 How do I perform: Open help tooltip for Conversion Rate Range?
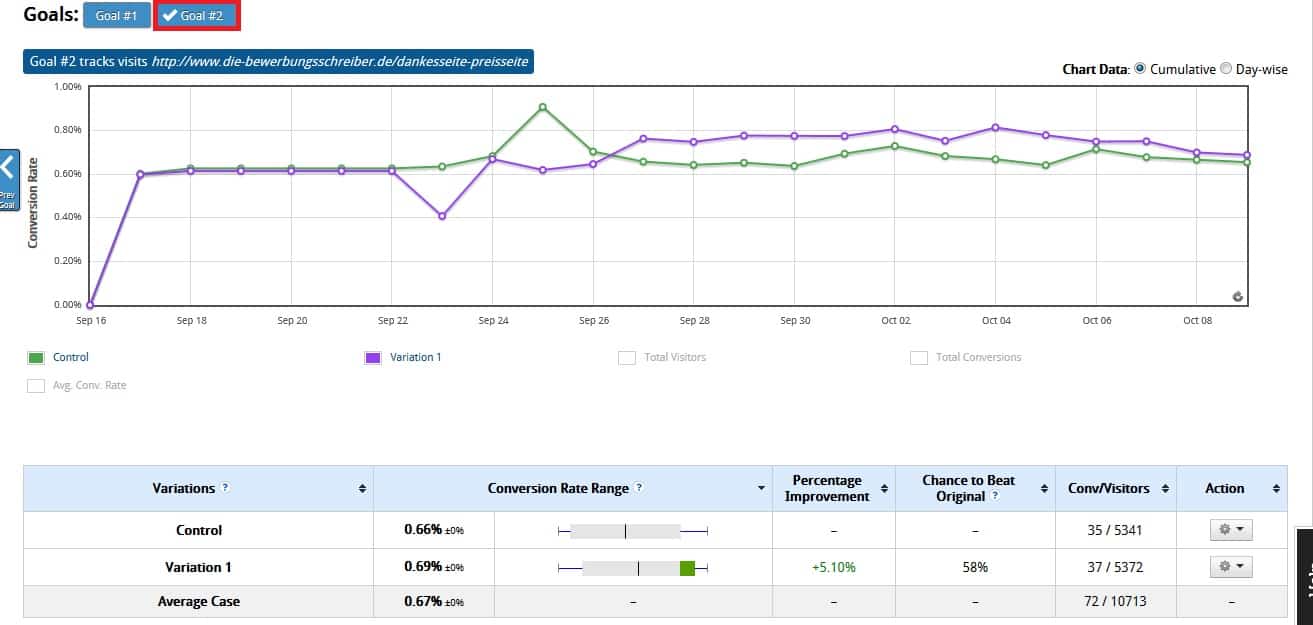(x=639, y=488)
